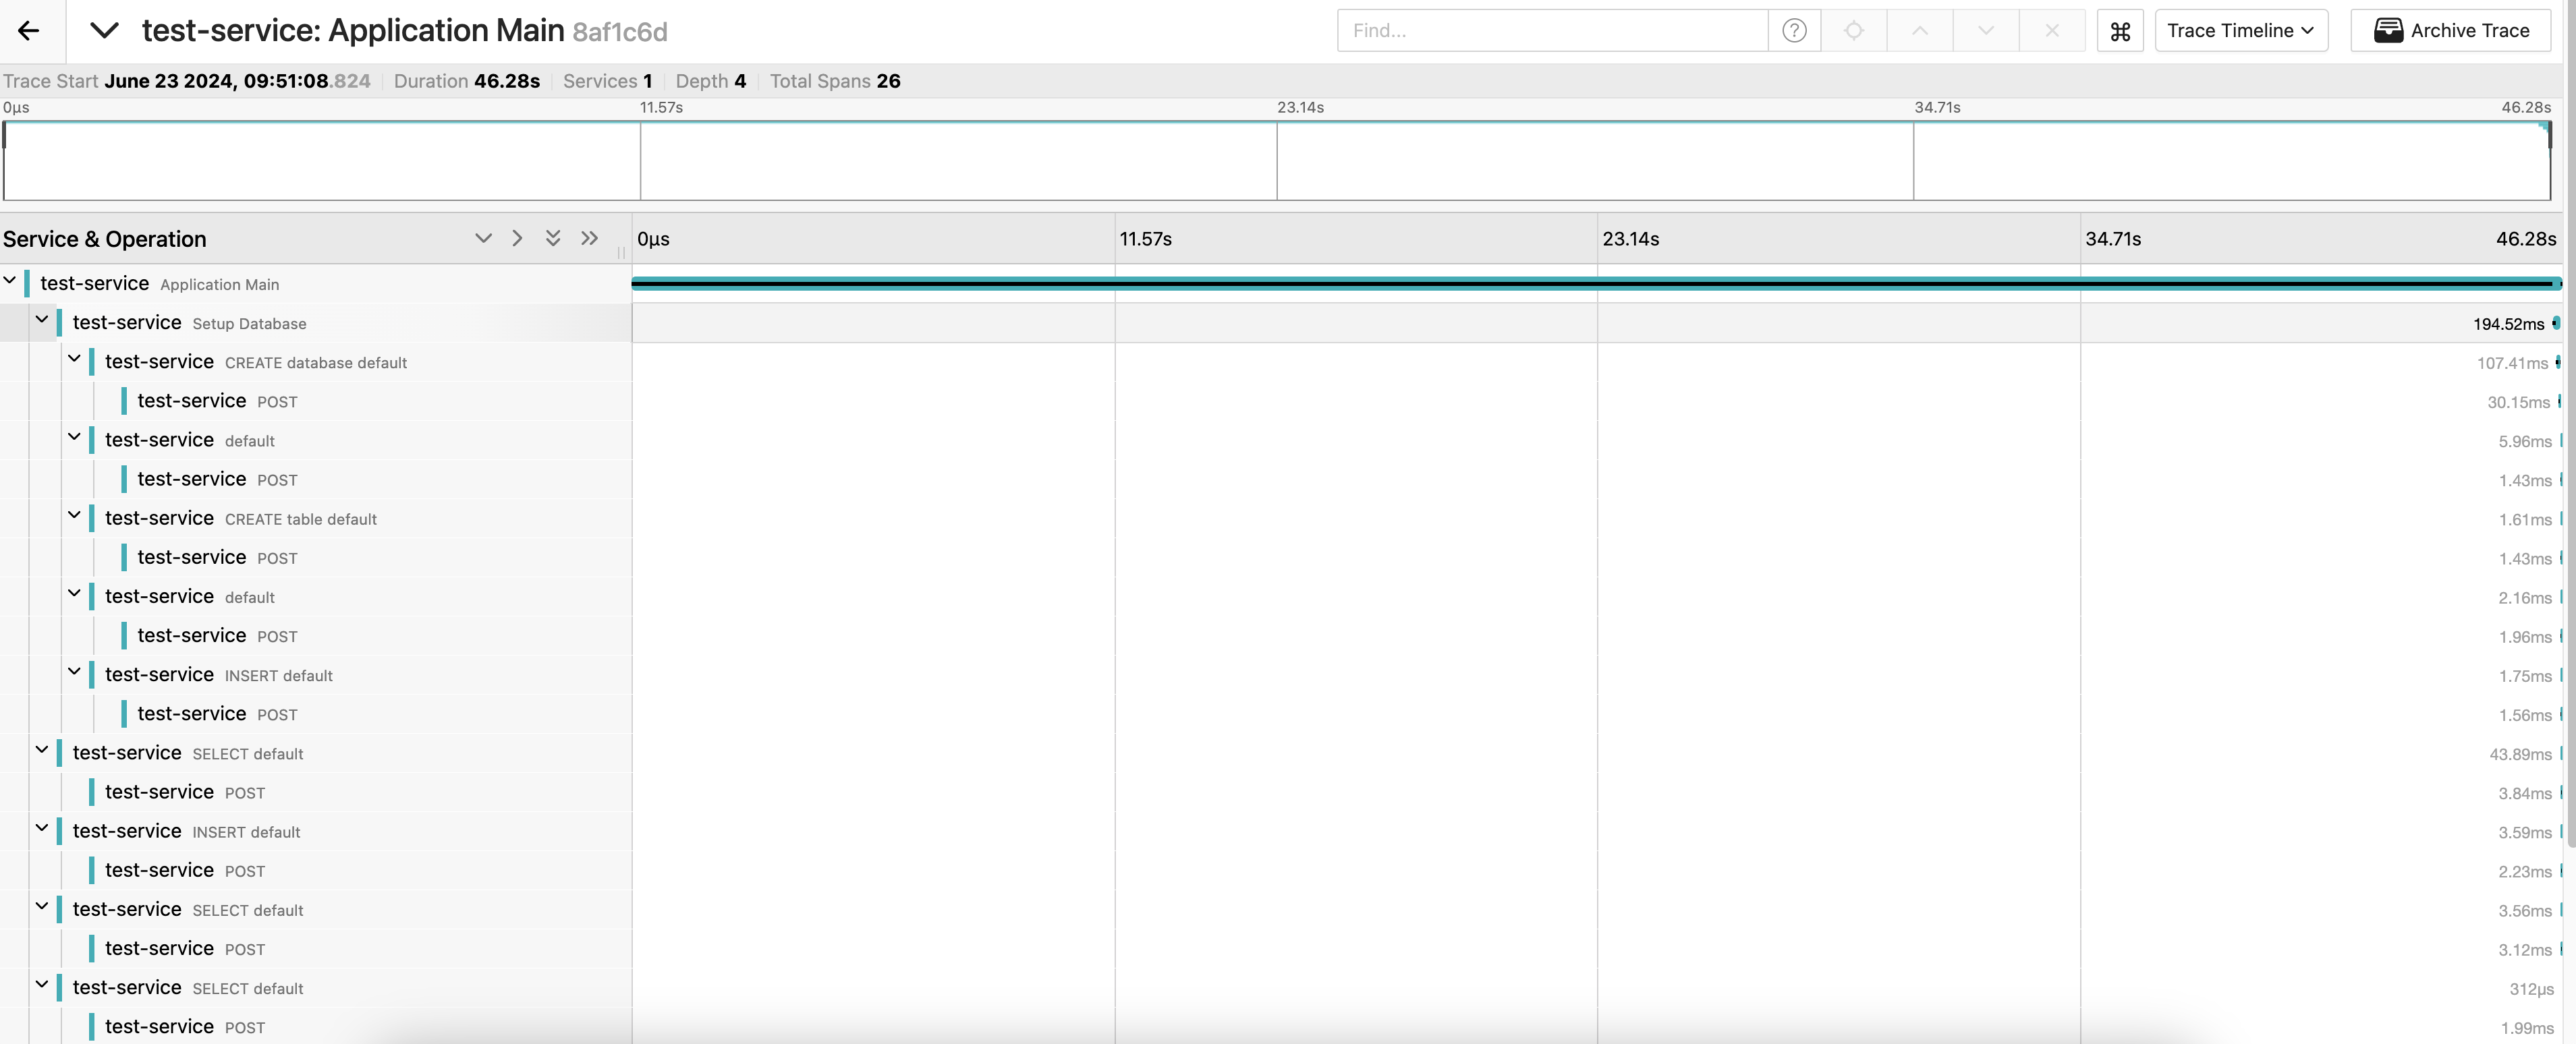Clear the search using the X icon
The width and height of the screenshot is (2576, 1044).
click(x=2052, y=30)
